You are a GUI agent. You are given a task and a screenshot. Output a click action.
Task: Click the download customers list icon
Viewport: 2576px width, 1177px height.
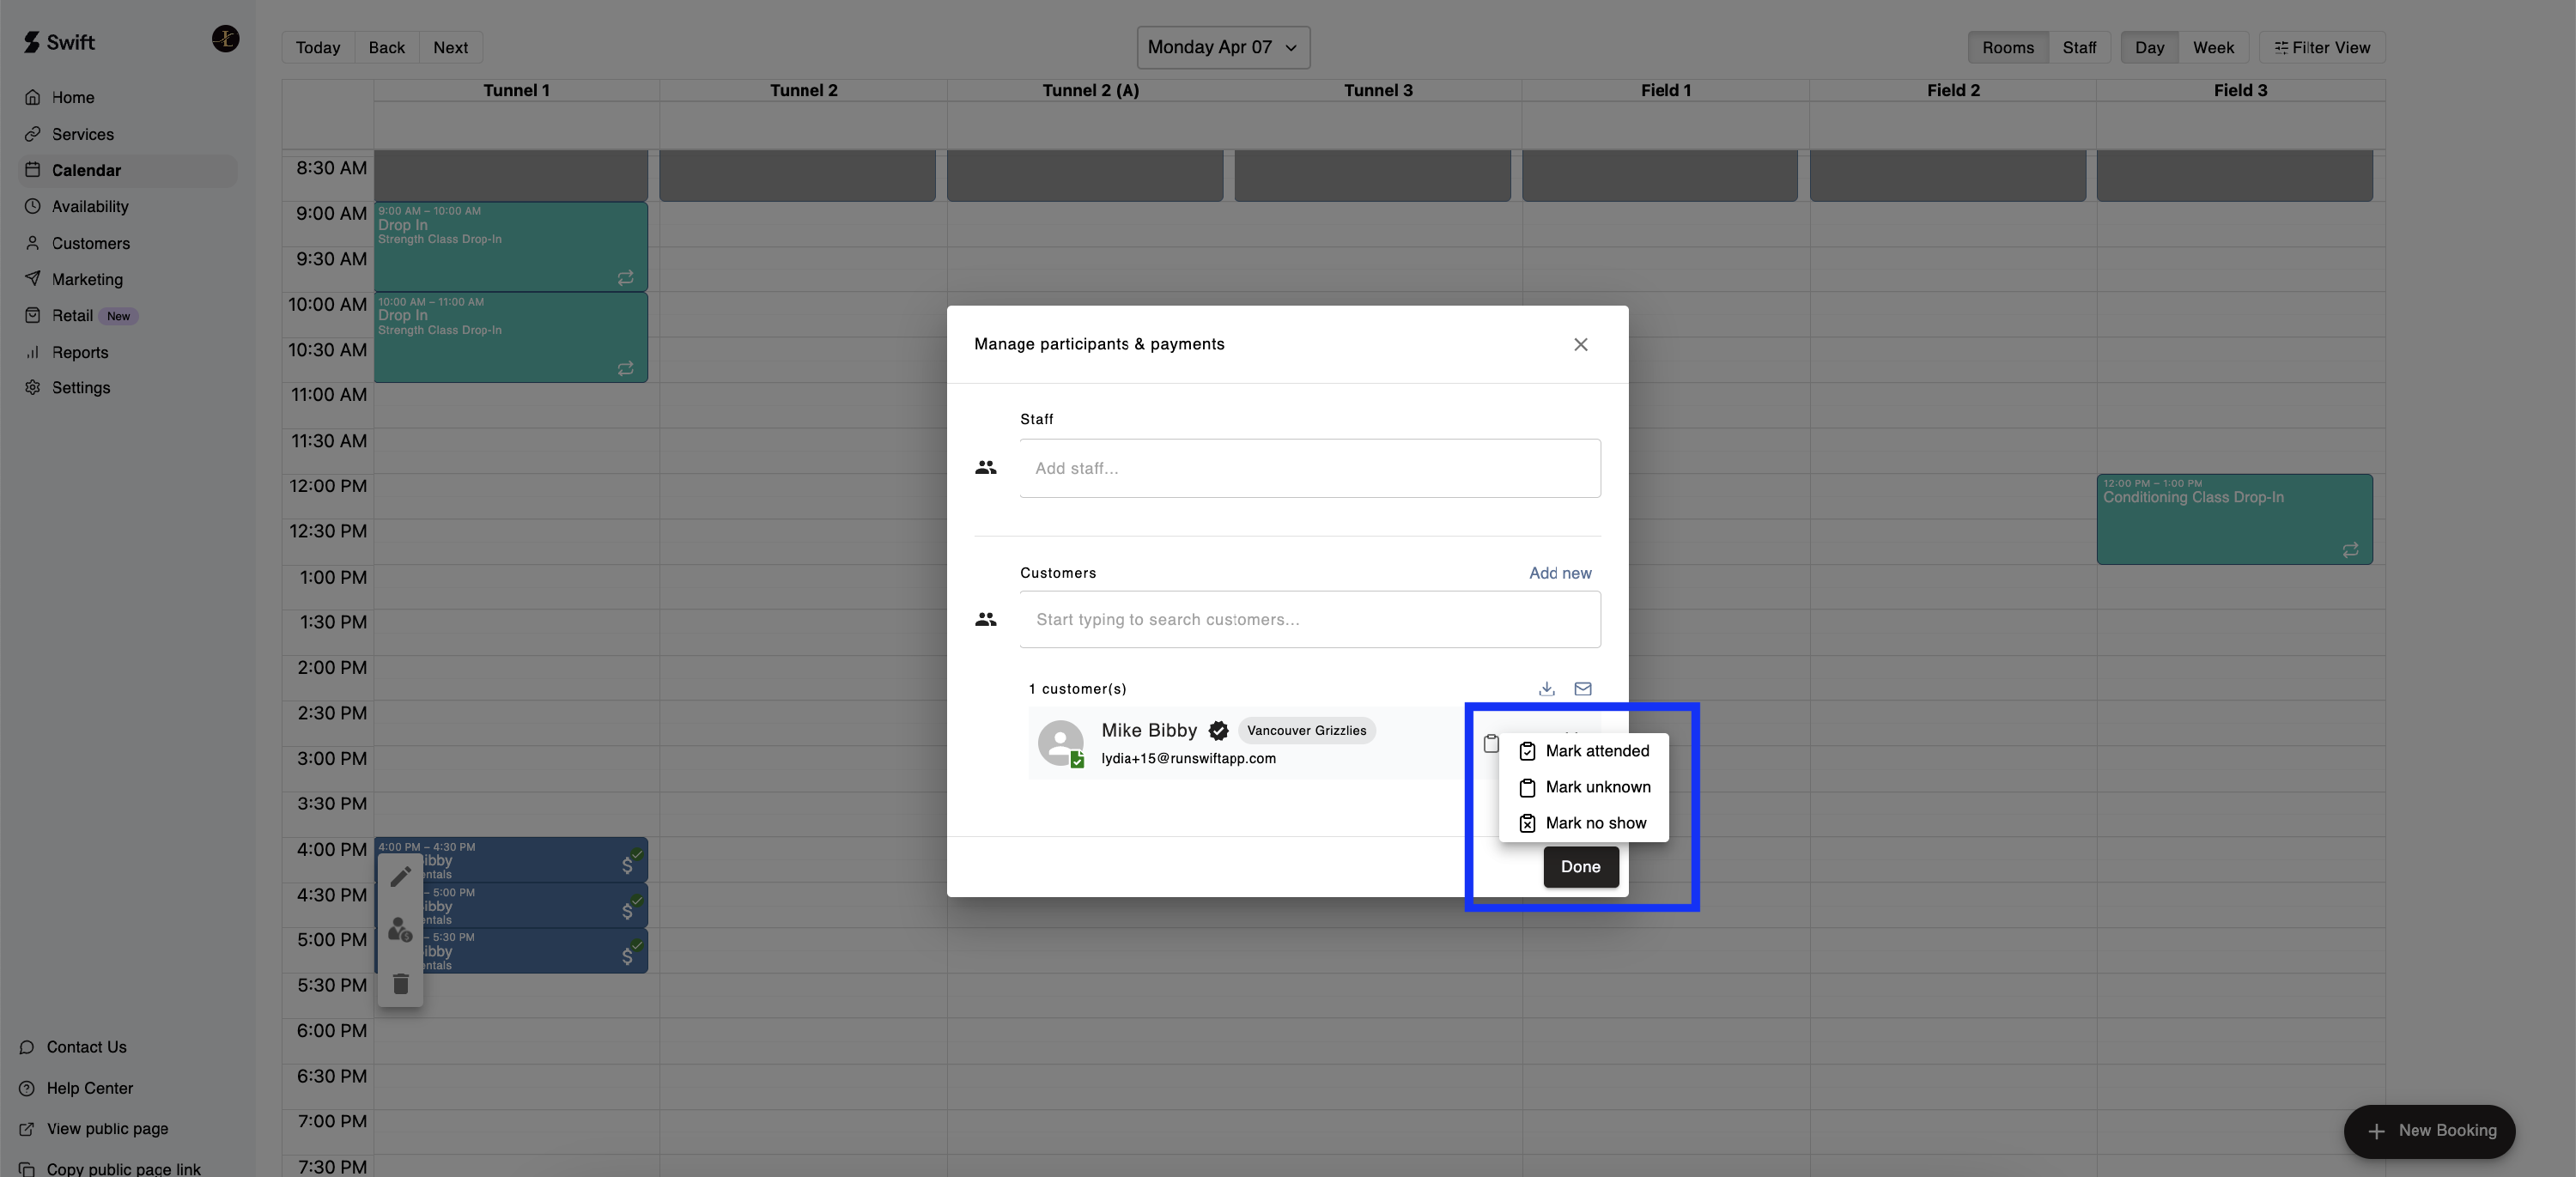click(x=1546, y=688)
